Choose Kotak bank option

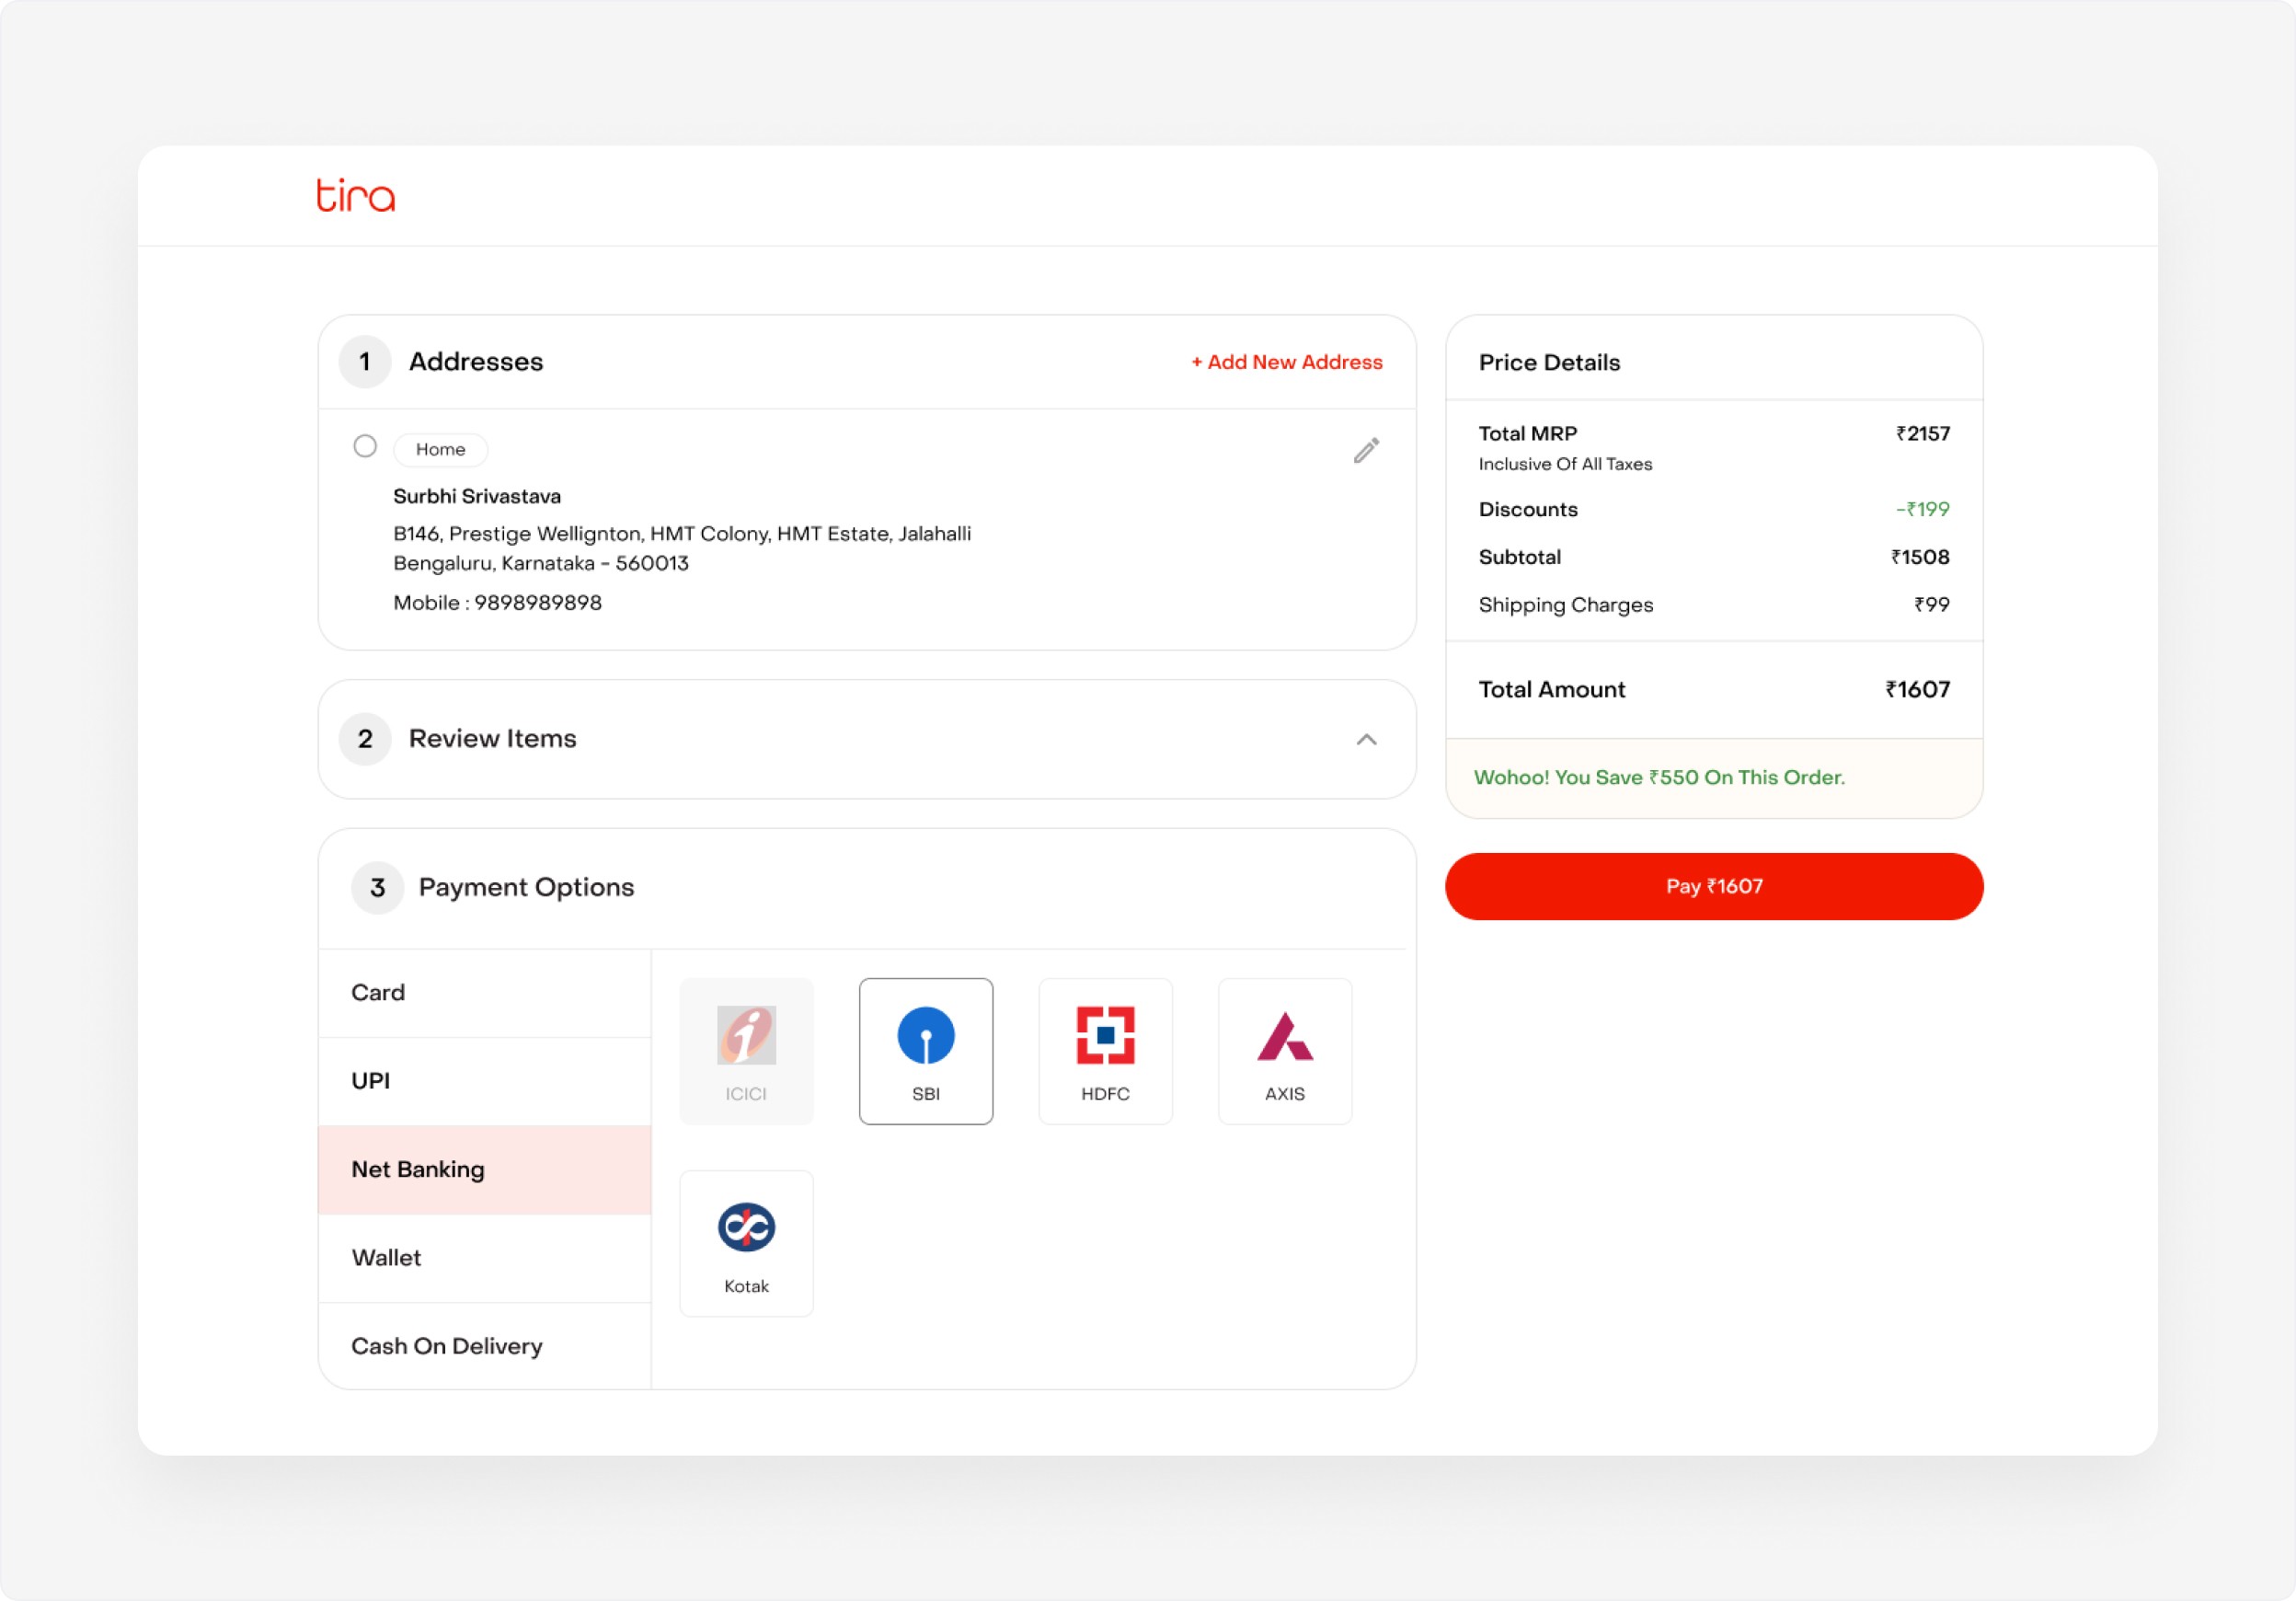(746, 1243)
